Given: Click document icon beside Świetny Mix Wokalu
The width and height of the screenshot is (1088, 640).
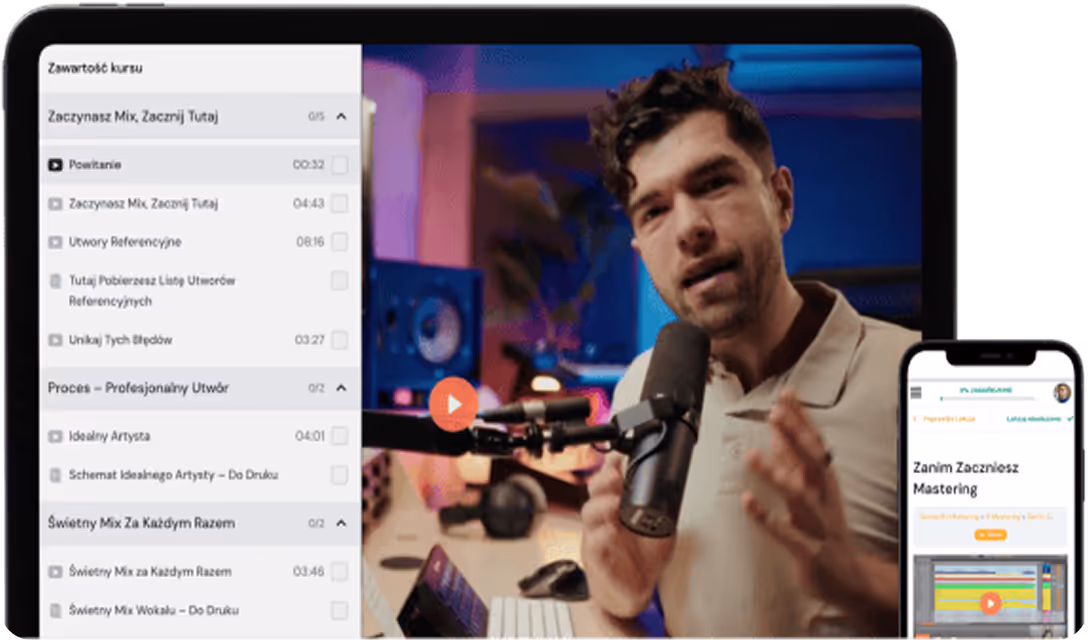Looking at the screenshot, I should click(56, 611).
